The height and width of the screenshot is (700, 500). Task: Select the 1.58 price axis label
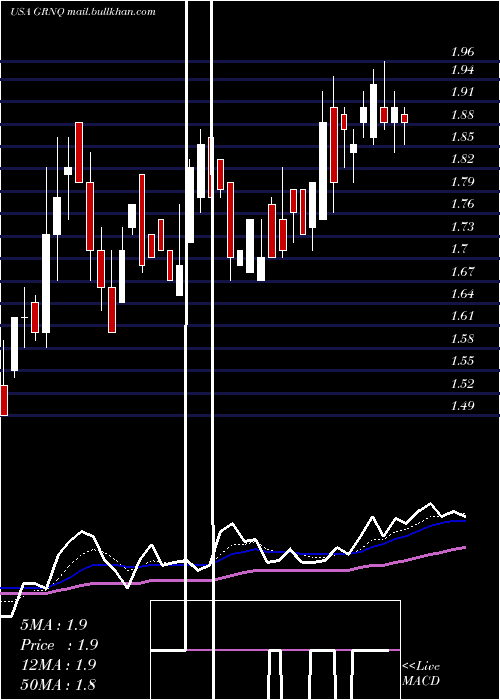462,338
